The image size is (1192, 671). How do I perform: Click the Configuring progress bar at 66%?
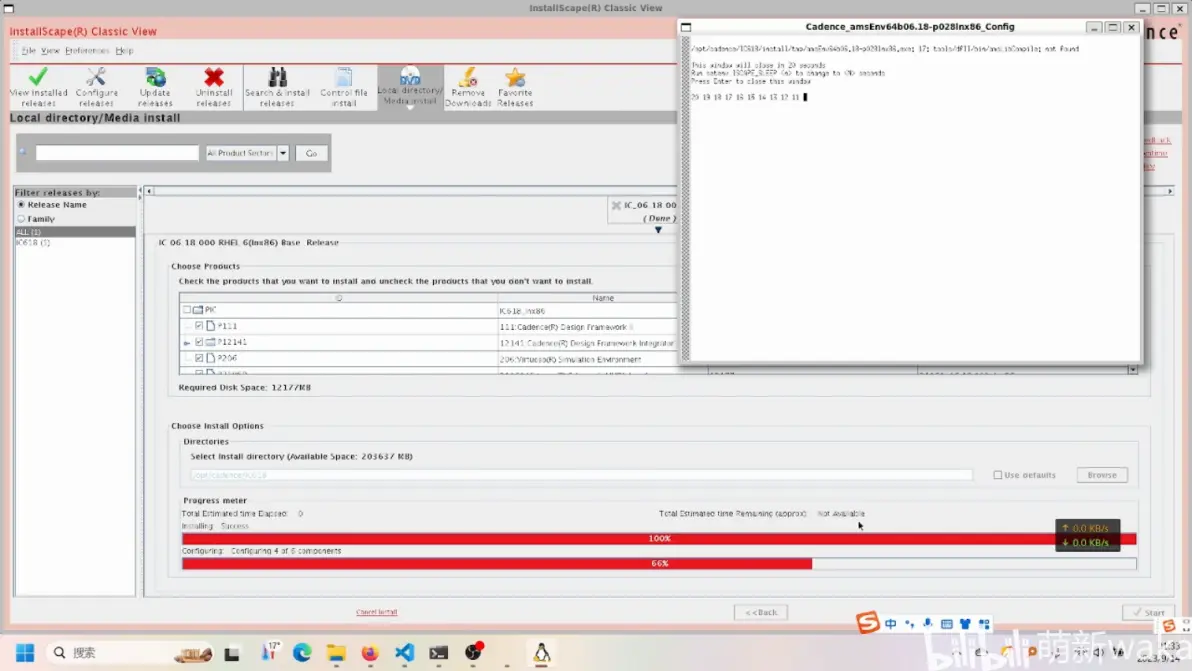point(659,564)
